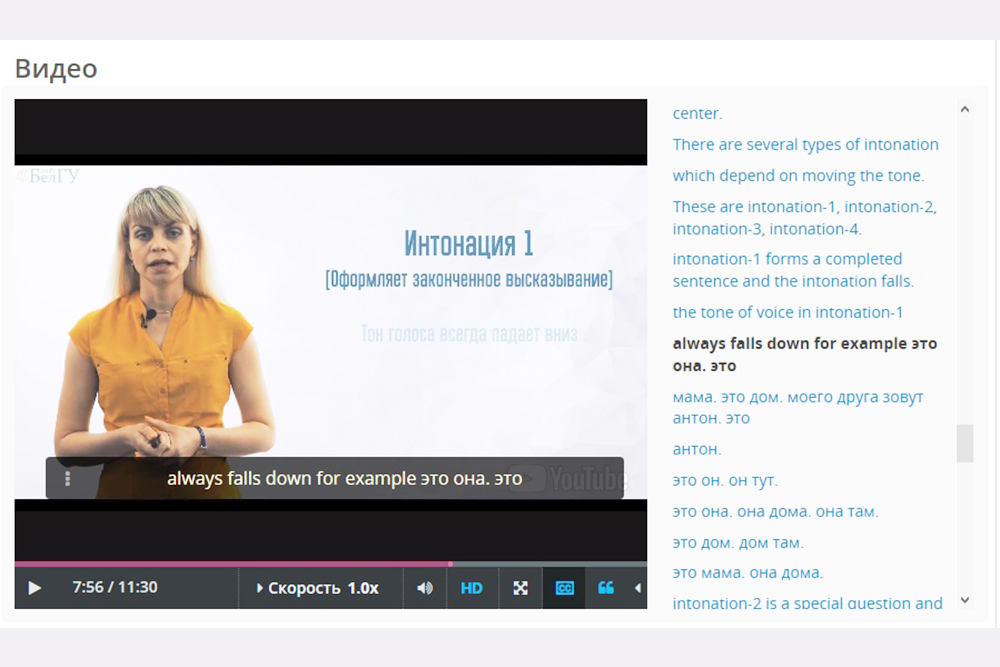The height and width of the screenshot is (667, 1000).
Task: Open the Скорость 1.0x speed menu
Action: tap(318, 588)
